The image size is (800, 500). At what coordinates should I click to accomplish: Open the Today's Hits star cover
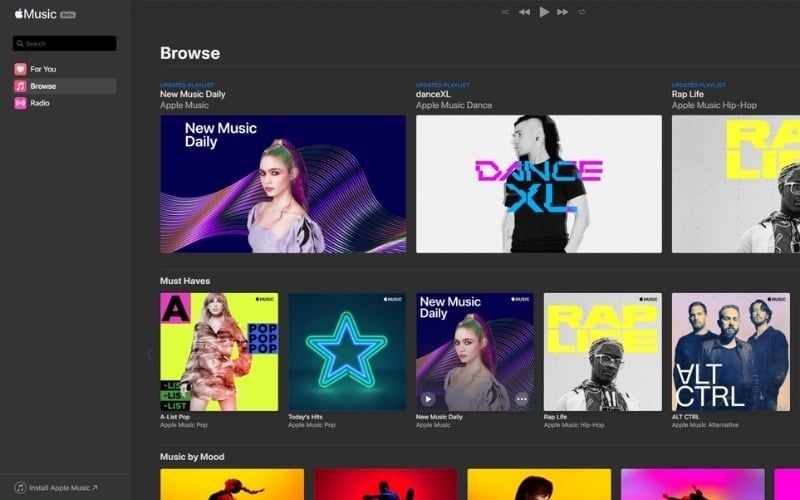[x=347, y=352]
